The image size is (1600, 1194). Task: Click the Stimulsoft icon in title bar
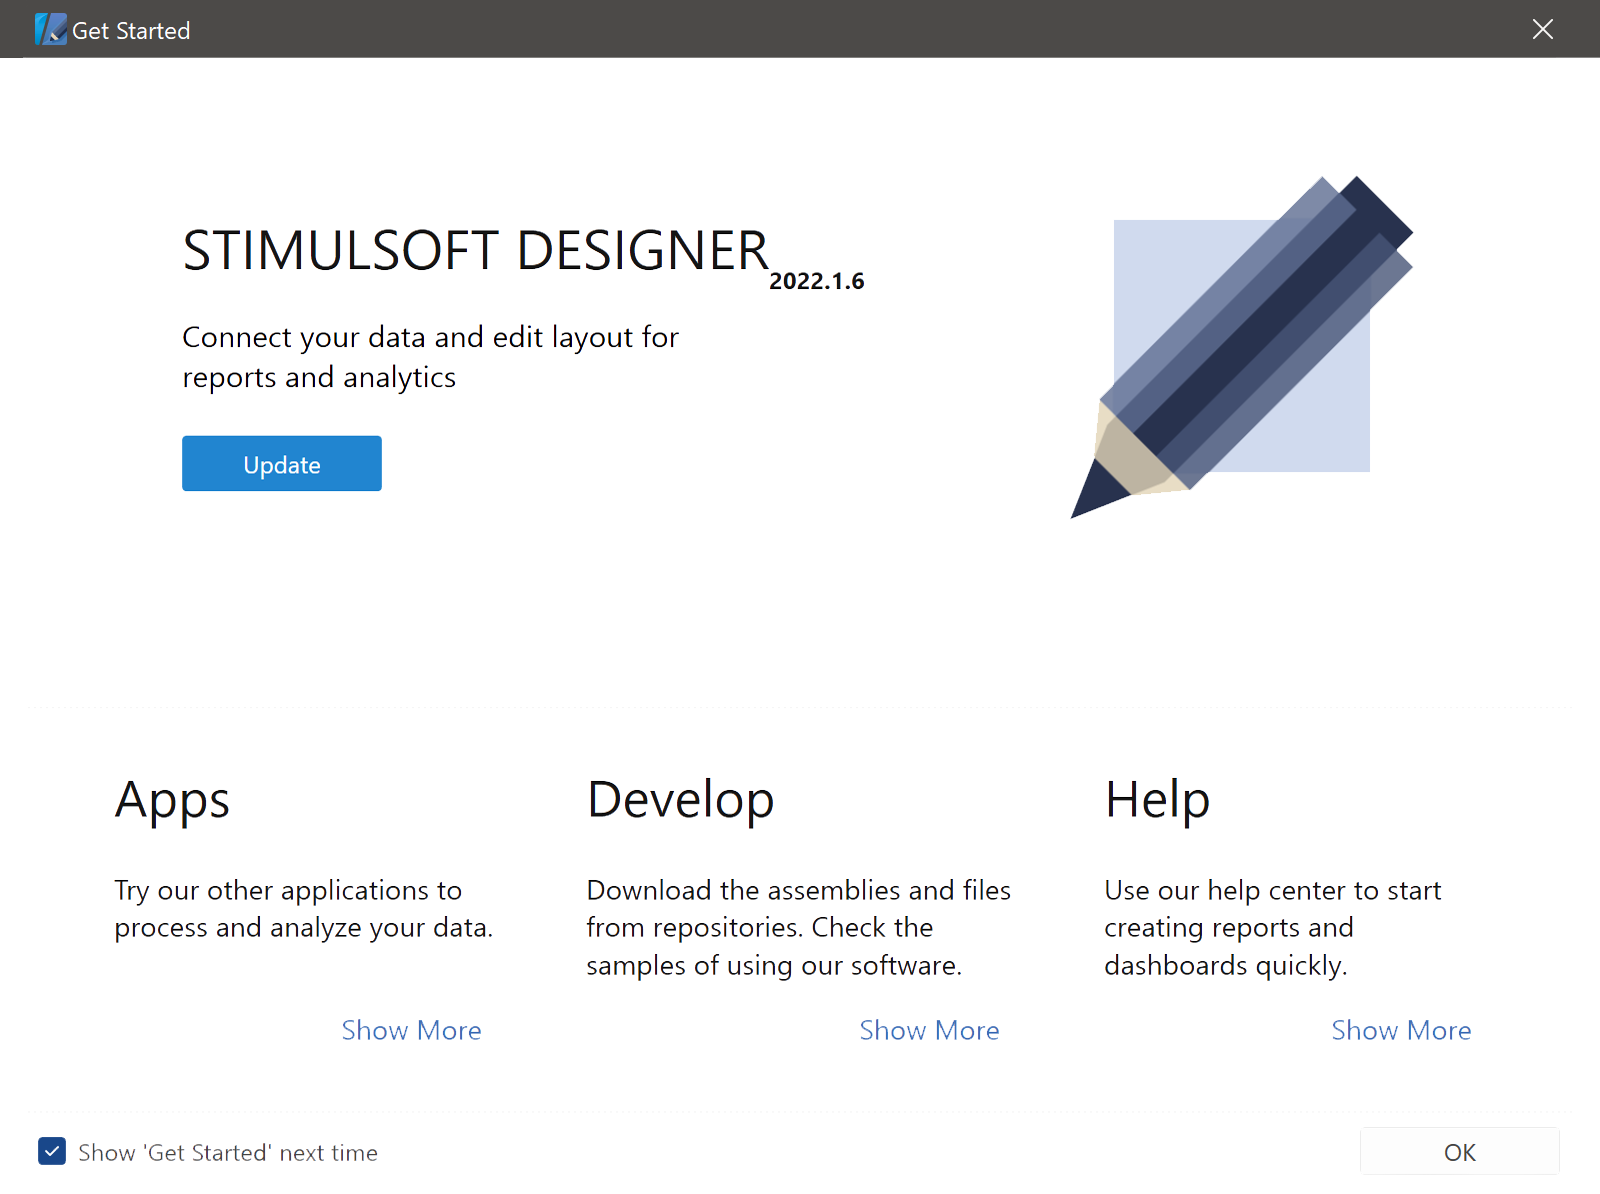pyautogui.click(x=50, y=29)
